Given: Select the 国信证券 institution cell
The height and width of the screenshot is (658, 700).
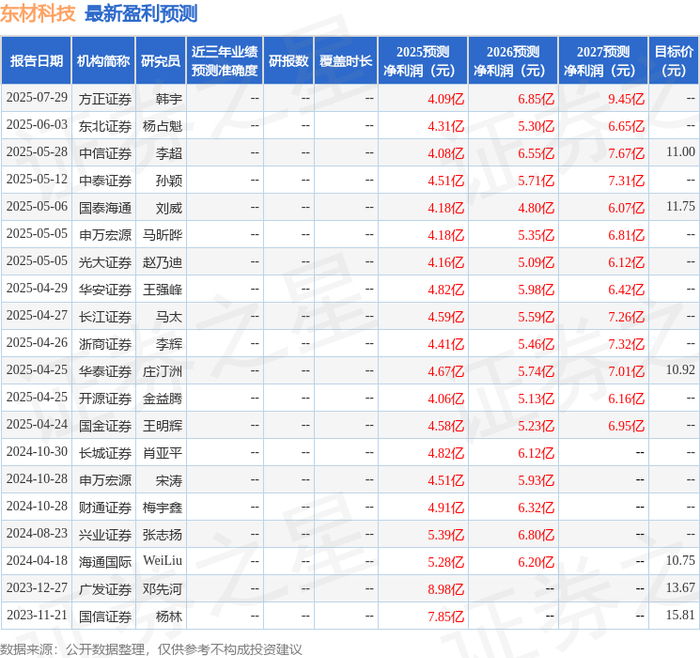Looking at the screenshot, I should click(105, 616).
